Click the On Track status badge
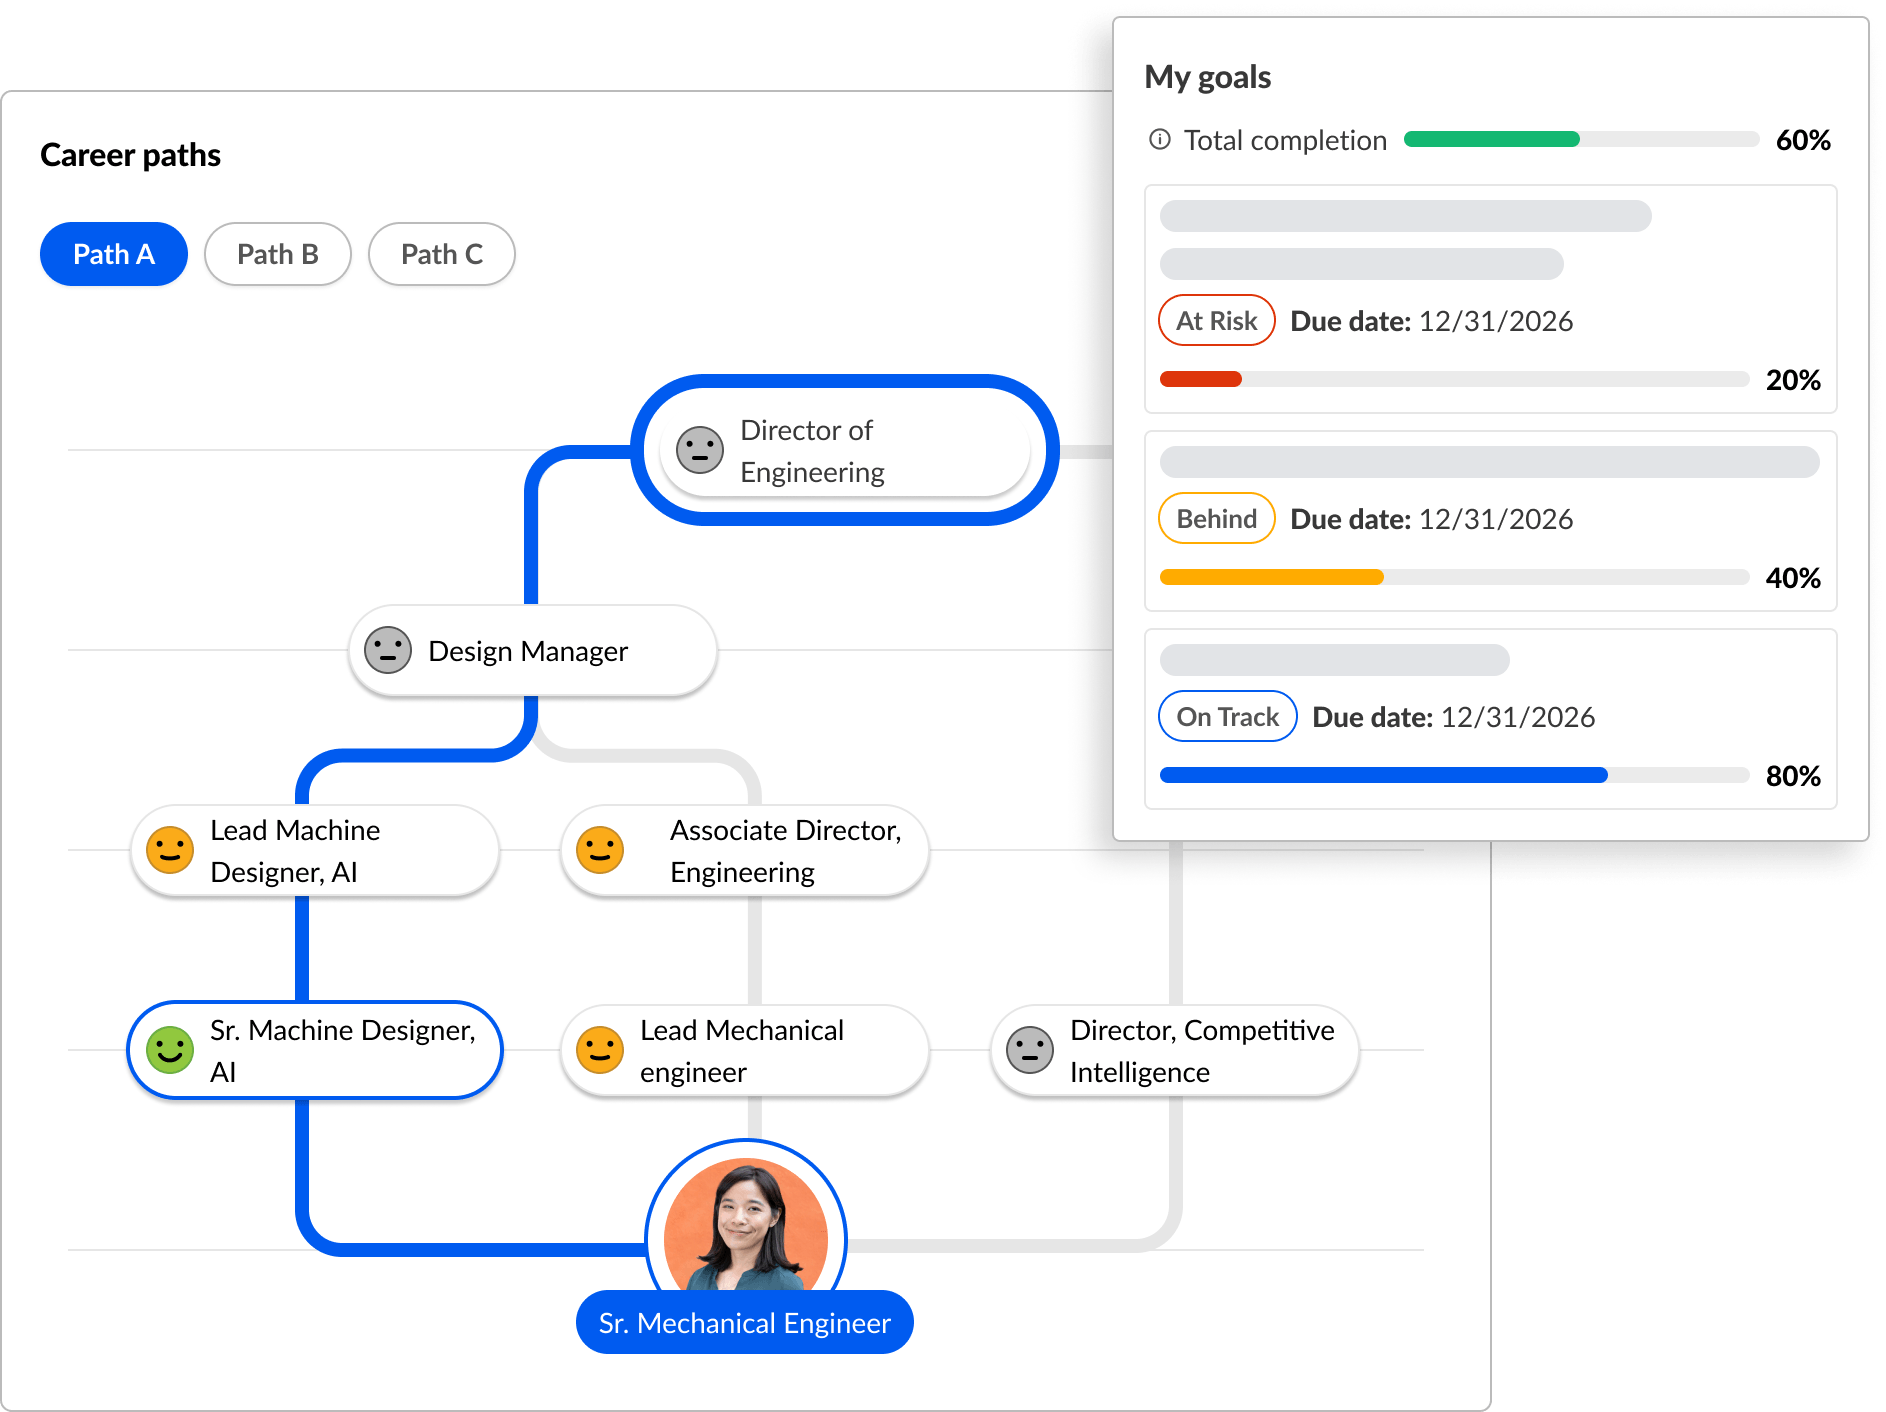The height and width of the screenshot is (1412, 1886). click(x=1228, y=716)
